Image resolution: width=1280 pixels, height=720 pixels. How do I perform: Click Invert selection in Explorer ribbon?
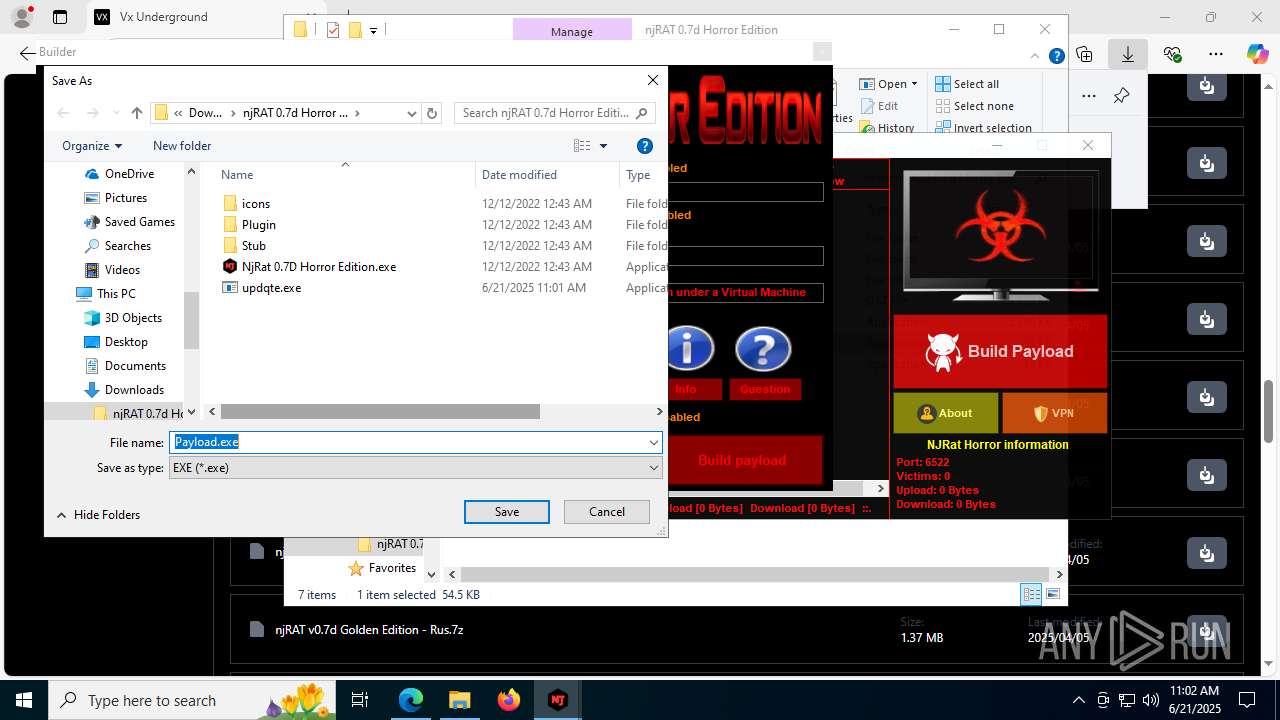pyautogui.click(x=983, y=128)
